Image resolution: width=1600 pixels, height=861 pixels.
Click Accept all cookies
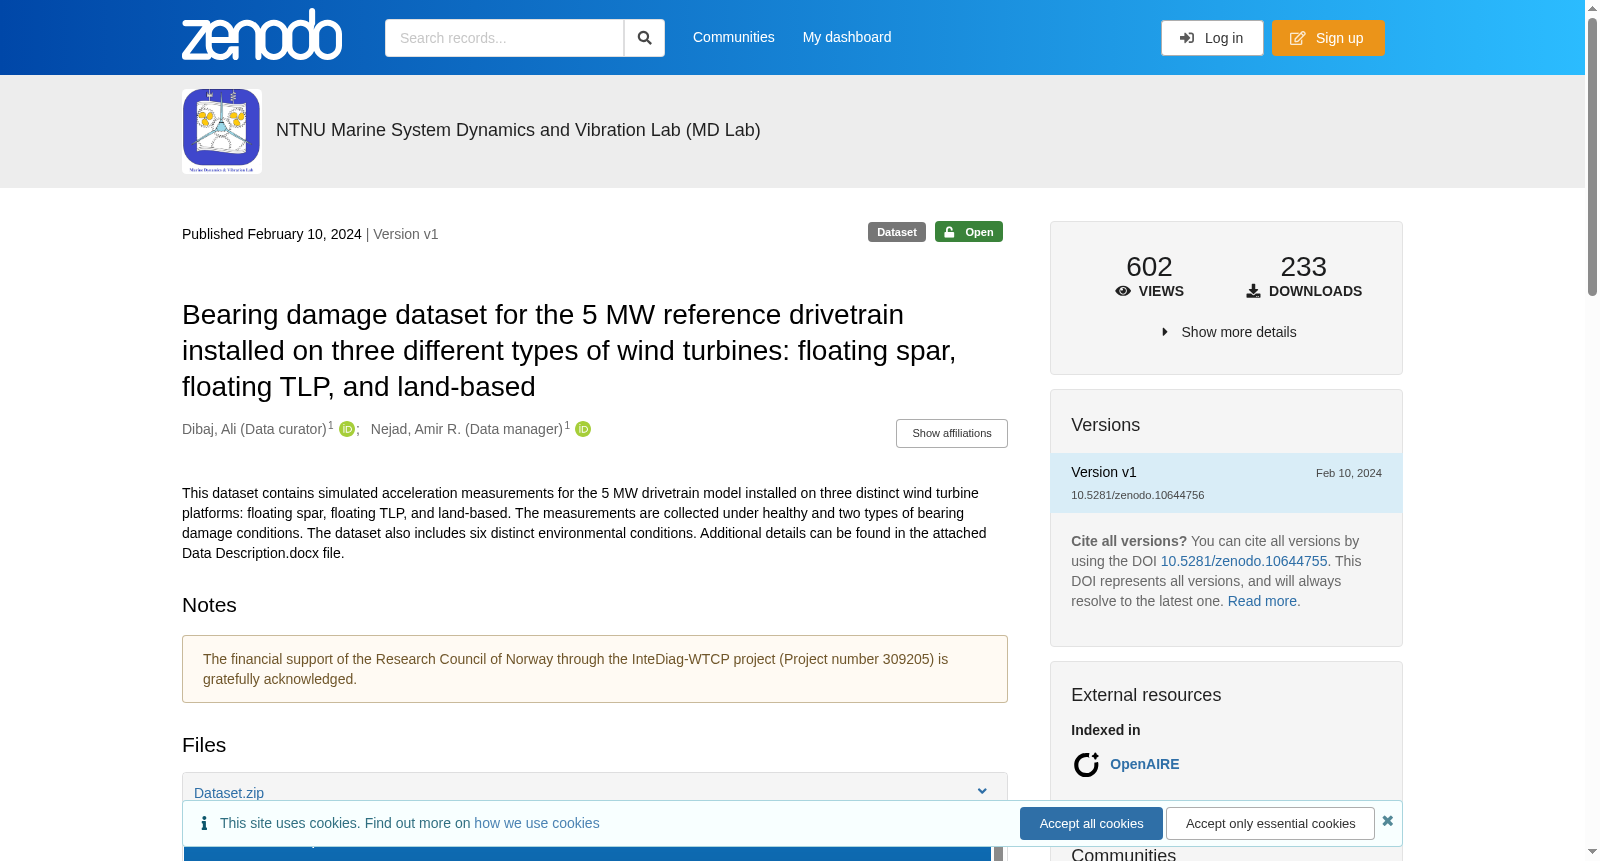point(1091,824)
